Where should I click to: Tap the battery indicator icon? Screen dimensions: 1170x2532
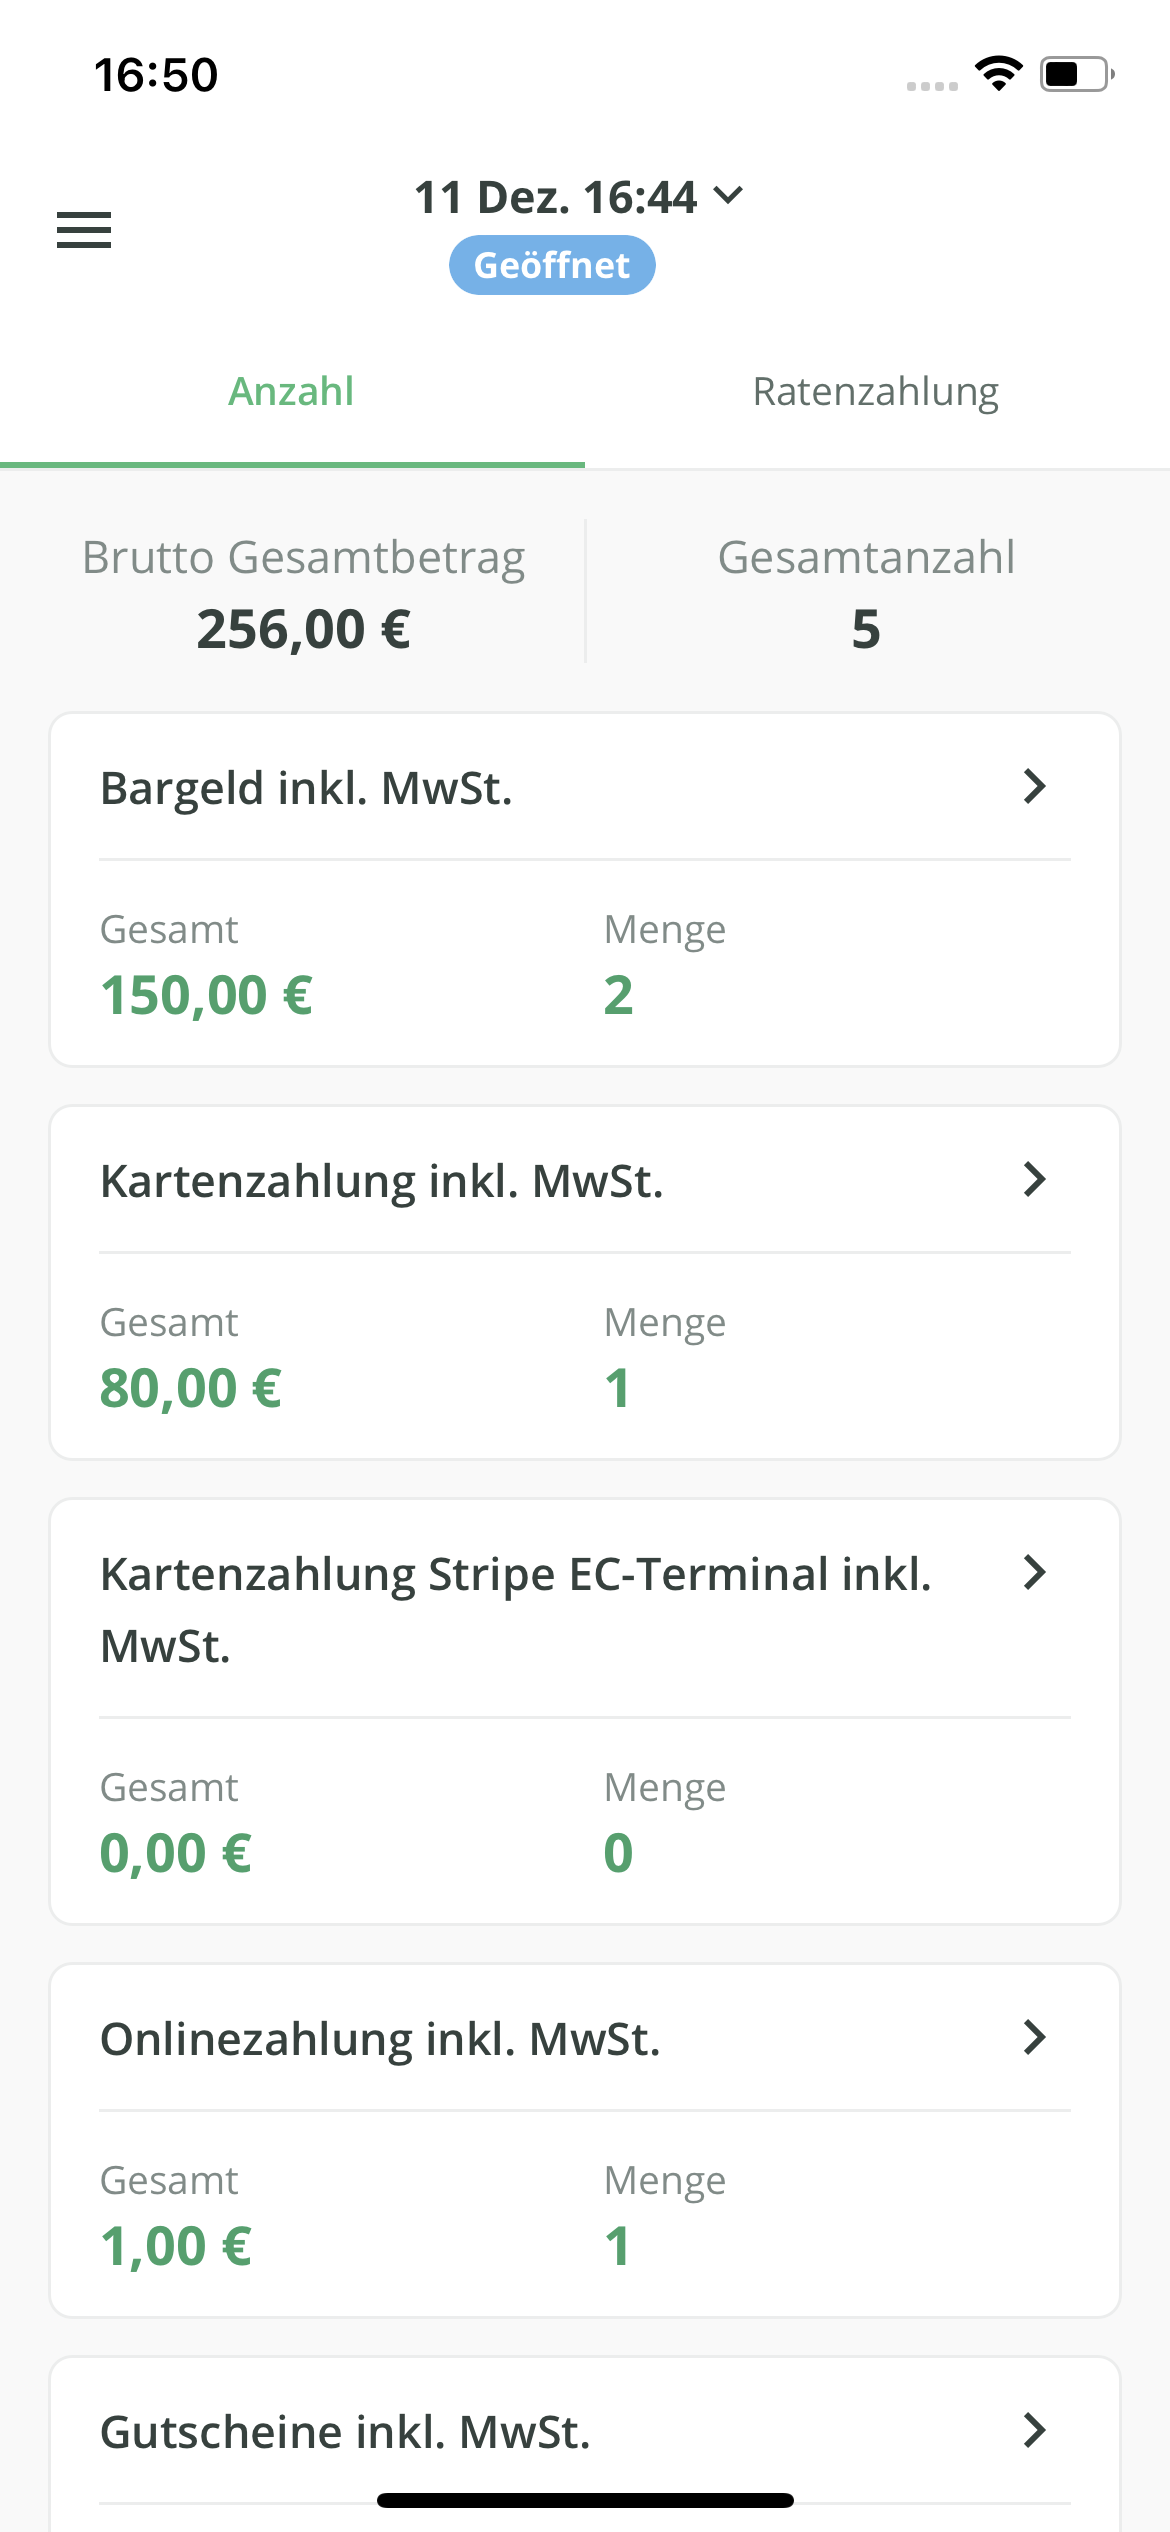click(1076, 74)
